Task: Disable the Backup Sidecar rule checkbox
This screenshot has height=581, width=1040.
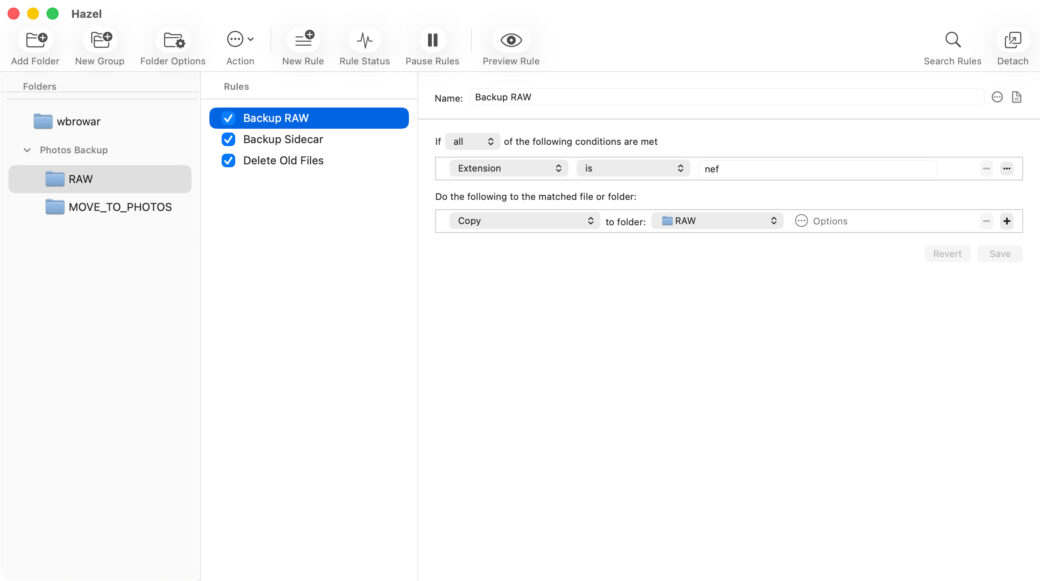Action: (x=228, y=139)
